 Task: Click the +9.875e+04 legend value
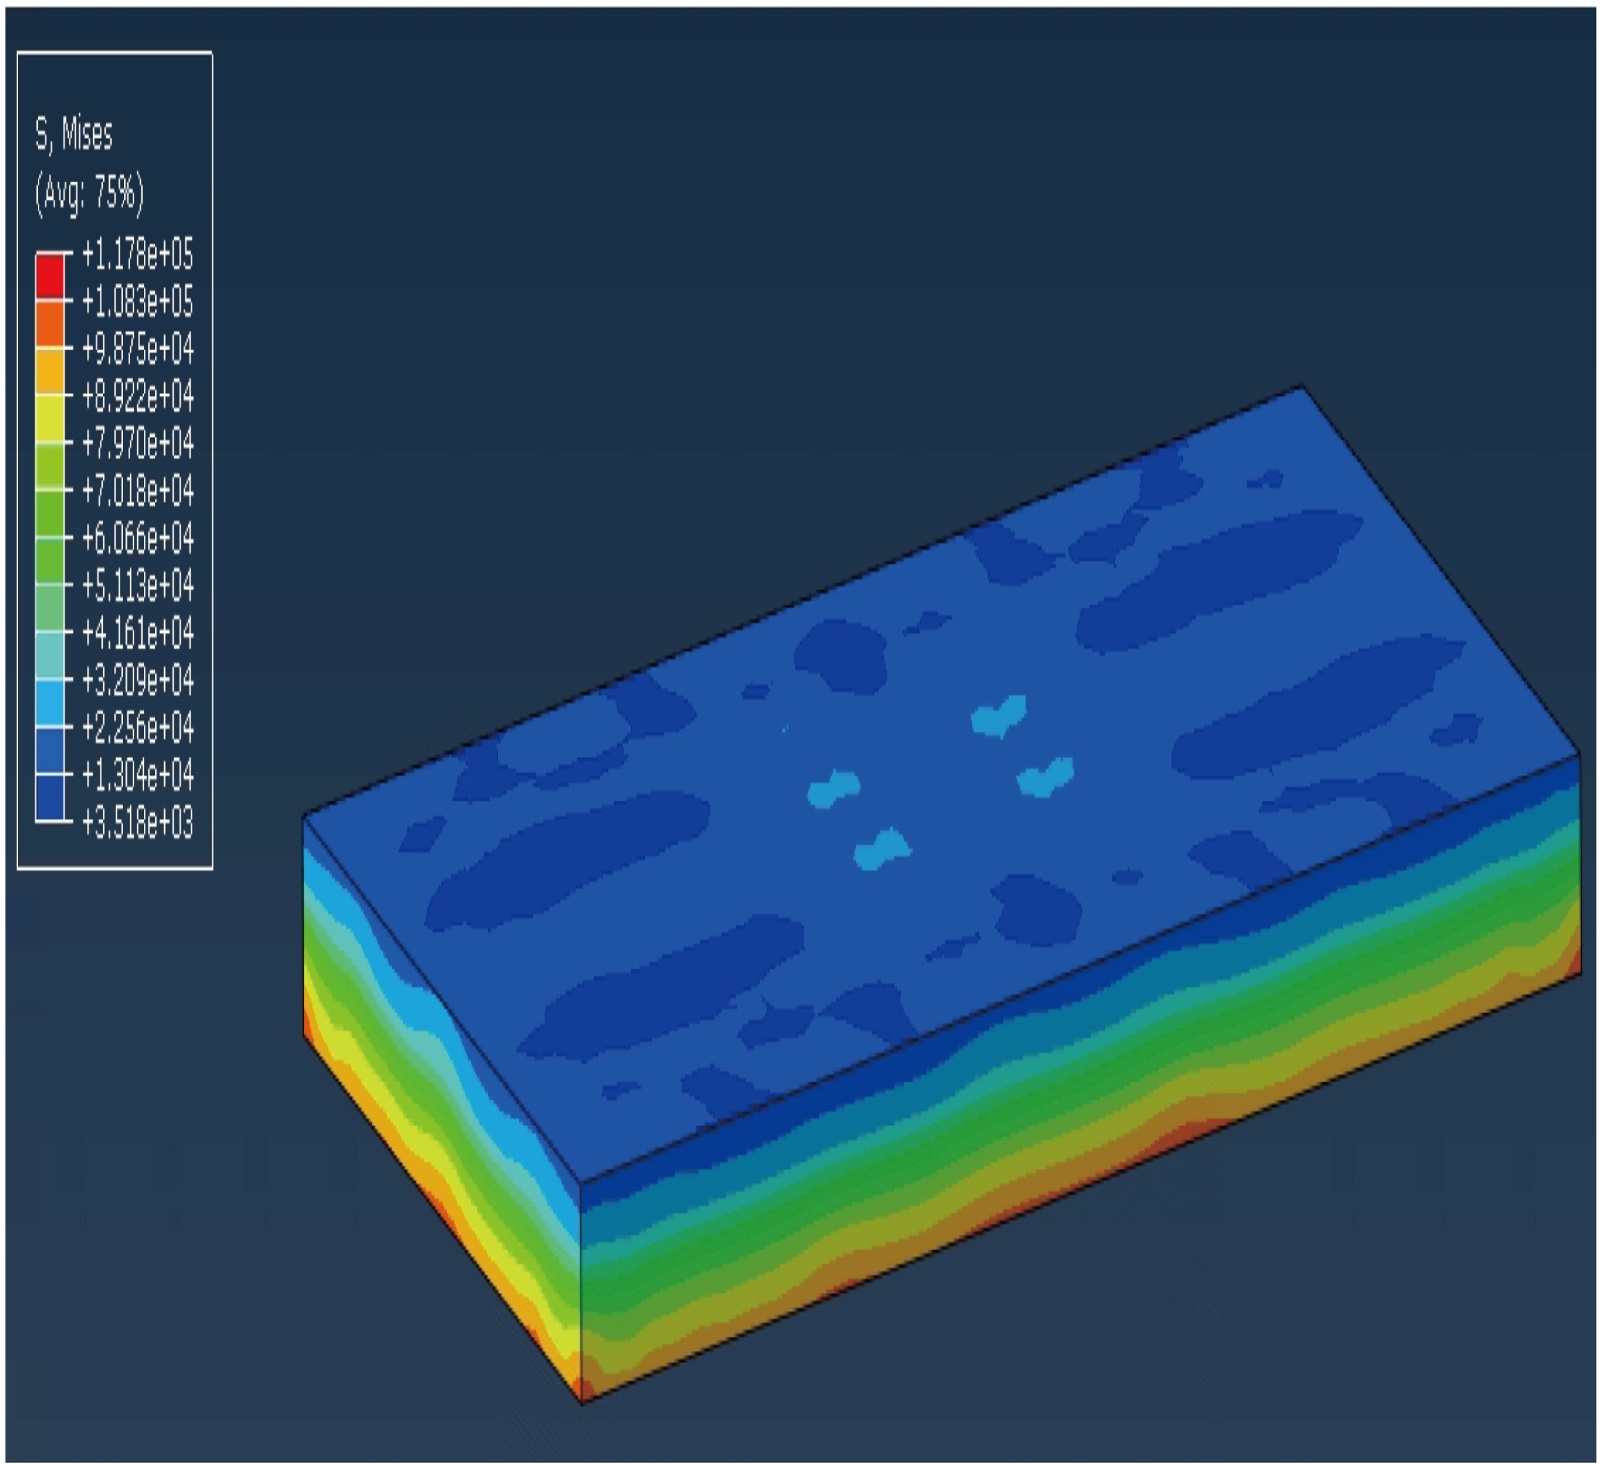pyautogui.click(x=137, y=349)
